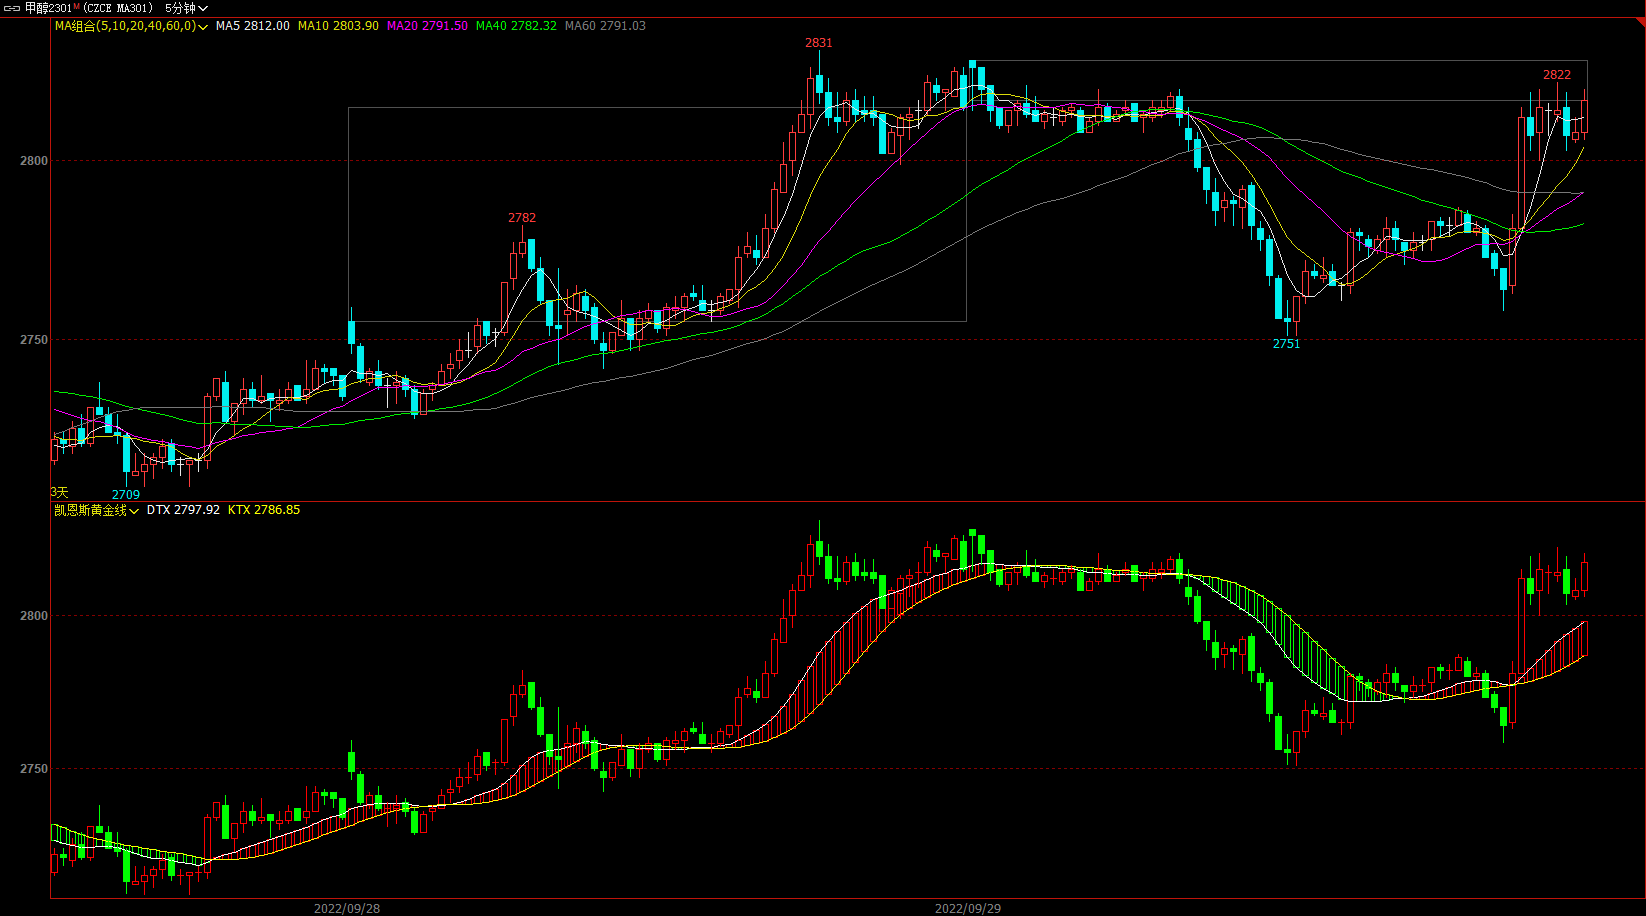The width and height of the screenshot is (1646, 916).
Task: Expand the MA组合(5,10,20,40,60,0) indicator dropdown
Action: pos(131,26)
